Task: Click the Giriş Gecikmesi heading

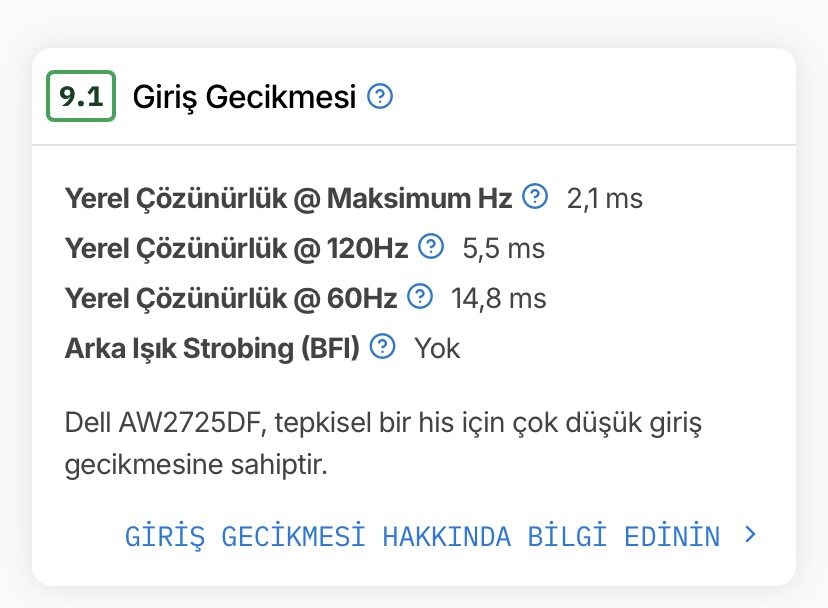Action: pyautogui.click(x=245, y=98)
